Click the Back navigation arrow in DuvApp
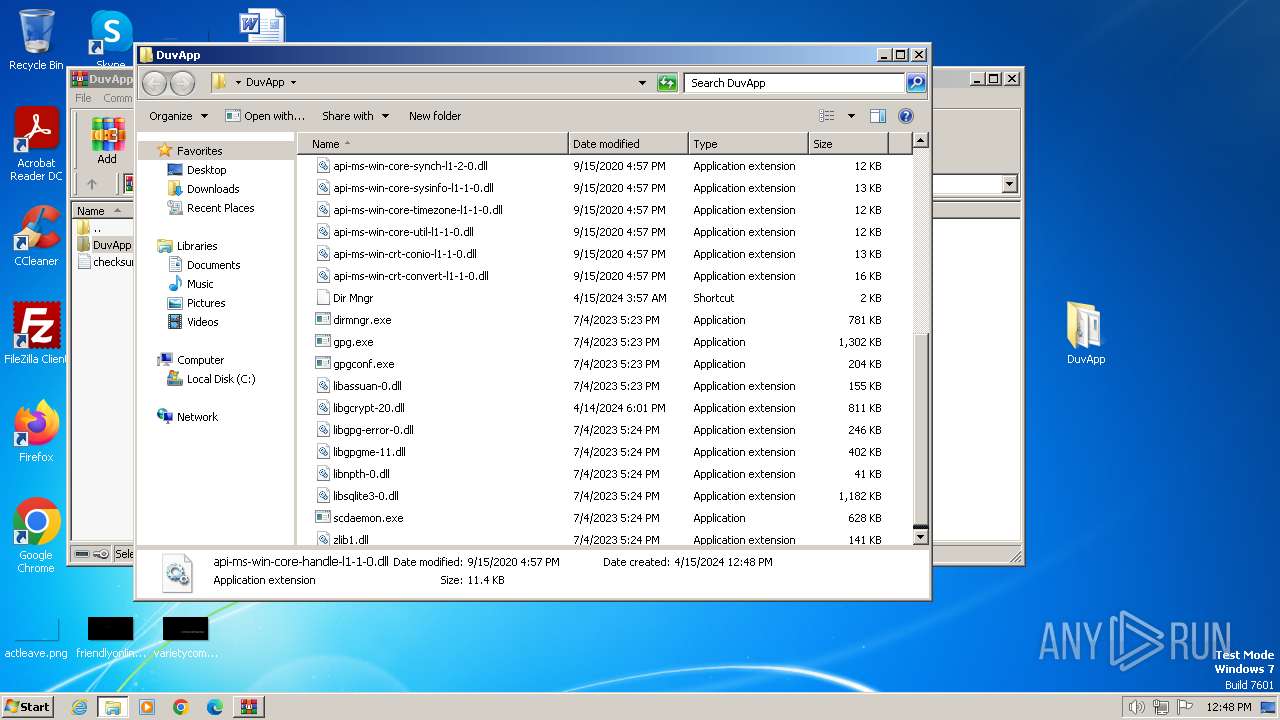1280x720 pixels. click(155, 83)
